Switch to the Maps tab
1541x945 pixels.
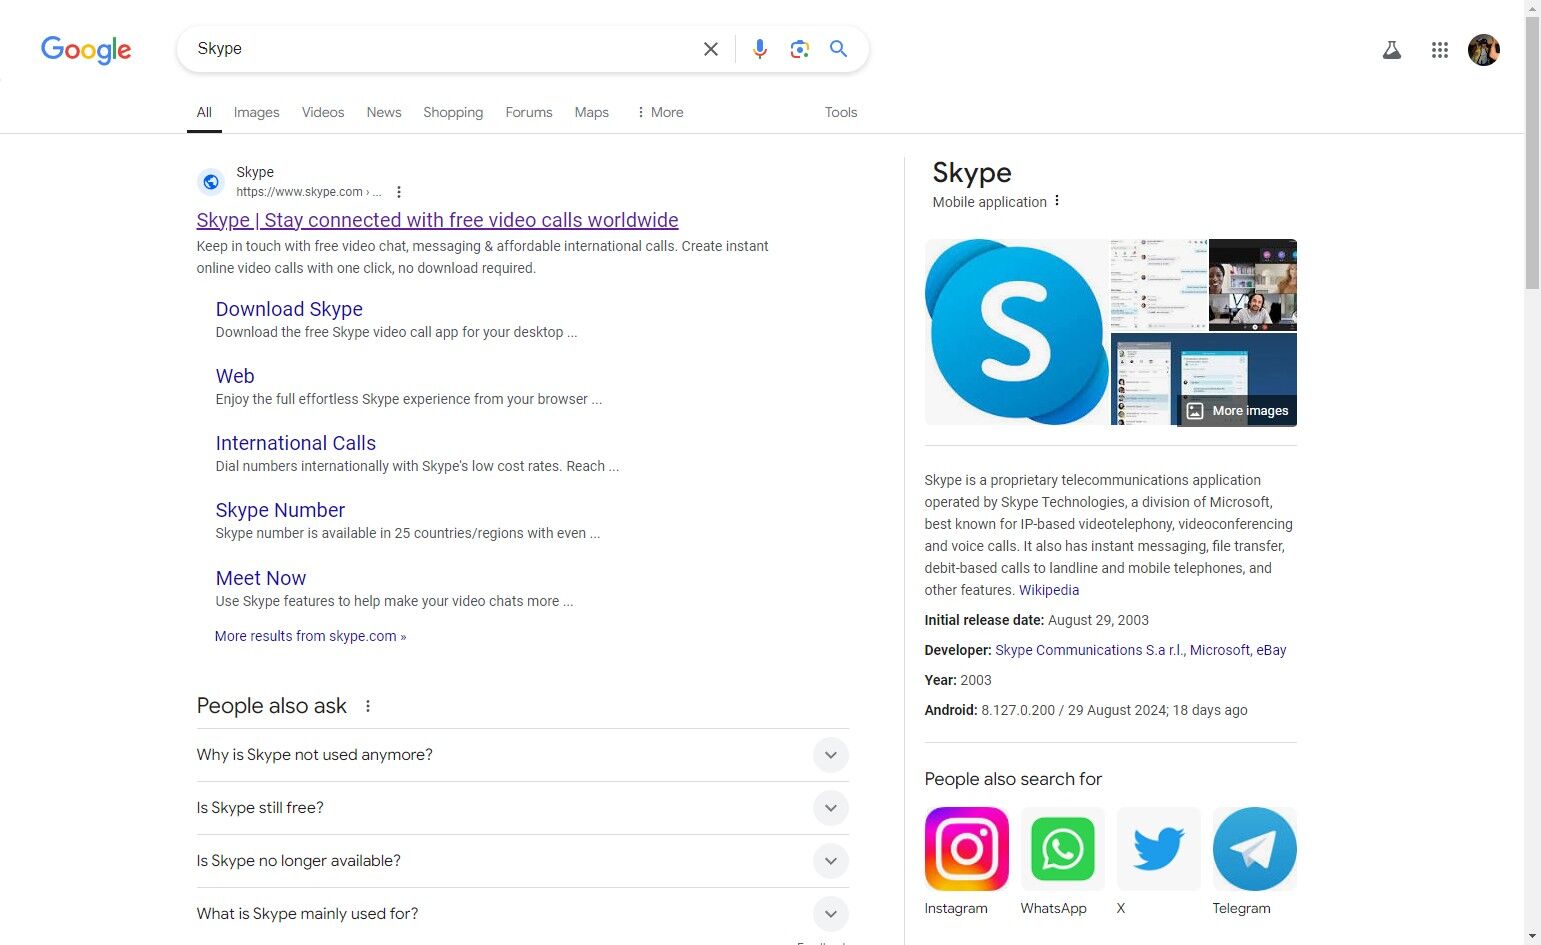pyautogui.click(x=592, y=112)
